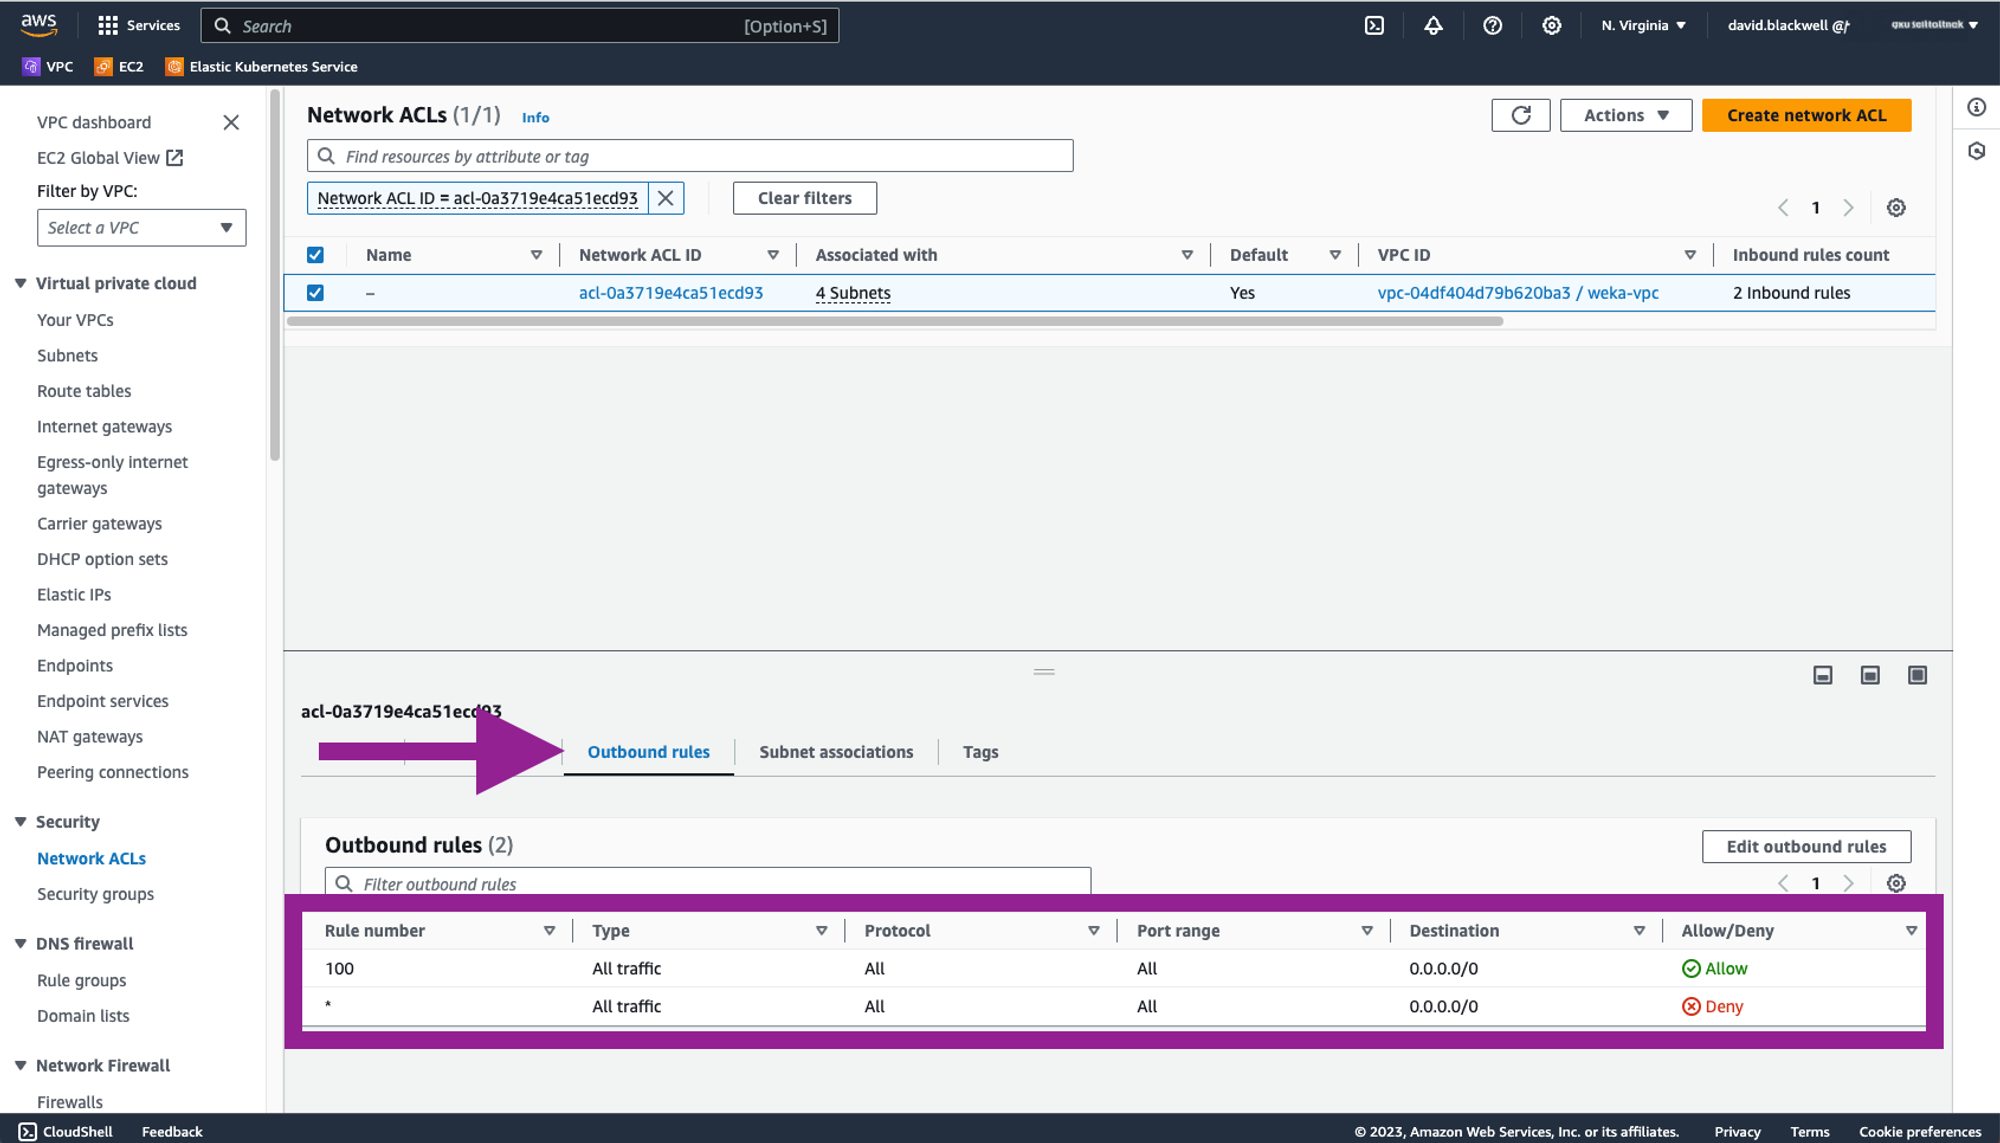Remove the Network ACL ID filter token
This screenshot has height=1143, width=2000.
coord(666,198)
